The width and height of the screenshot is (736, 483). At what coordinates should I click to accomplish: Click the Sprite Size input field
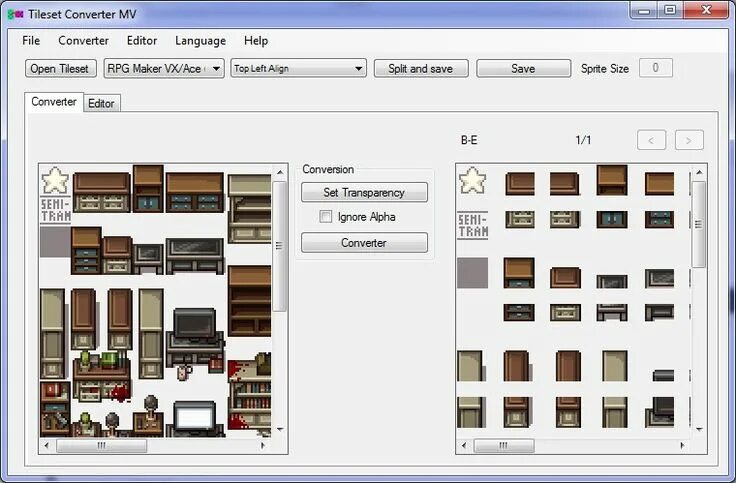click(x=656, y=68)
